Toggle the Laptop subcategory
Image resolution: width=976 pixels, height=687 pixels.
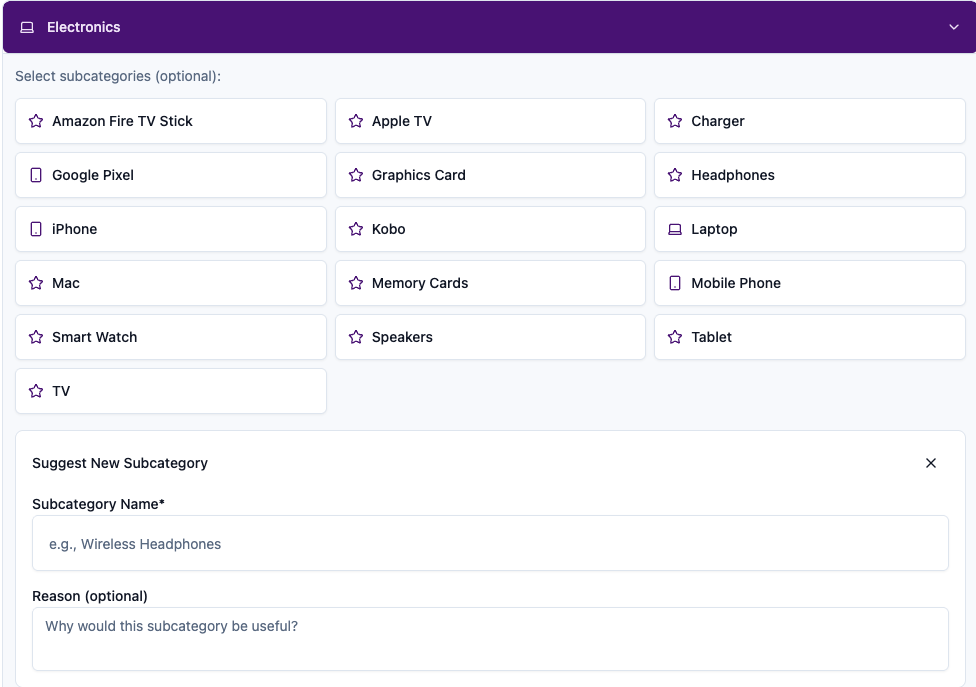810,230
